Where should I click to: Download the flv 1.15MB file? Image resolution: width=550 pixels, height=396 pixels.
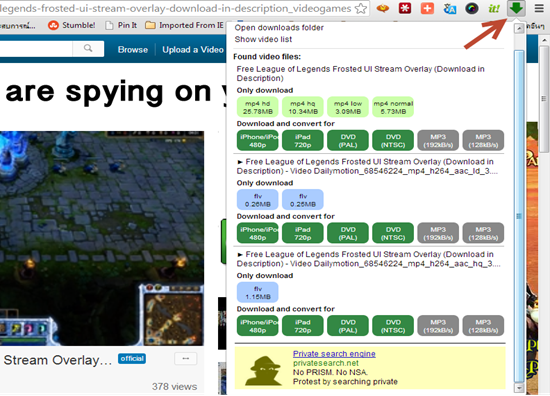[257, 293]
